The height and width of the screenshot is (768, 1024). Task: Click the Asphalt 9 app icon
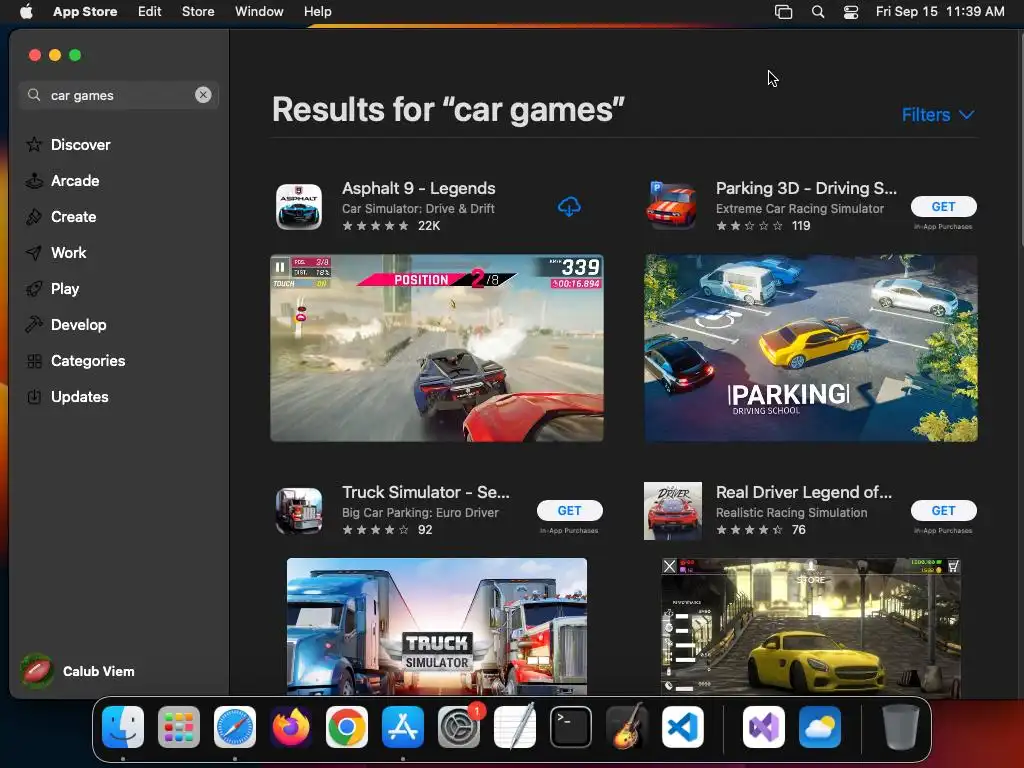pos(298,207)
